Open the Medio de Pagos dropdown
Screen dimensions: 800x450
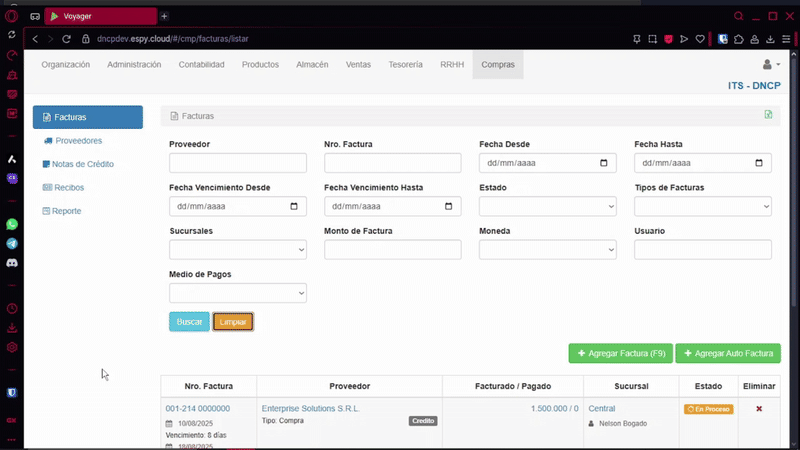click(237, 293)
